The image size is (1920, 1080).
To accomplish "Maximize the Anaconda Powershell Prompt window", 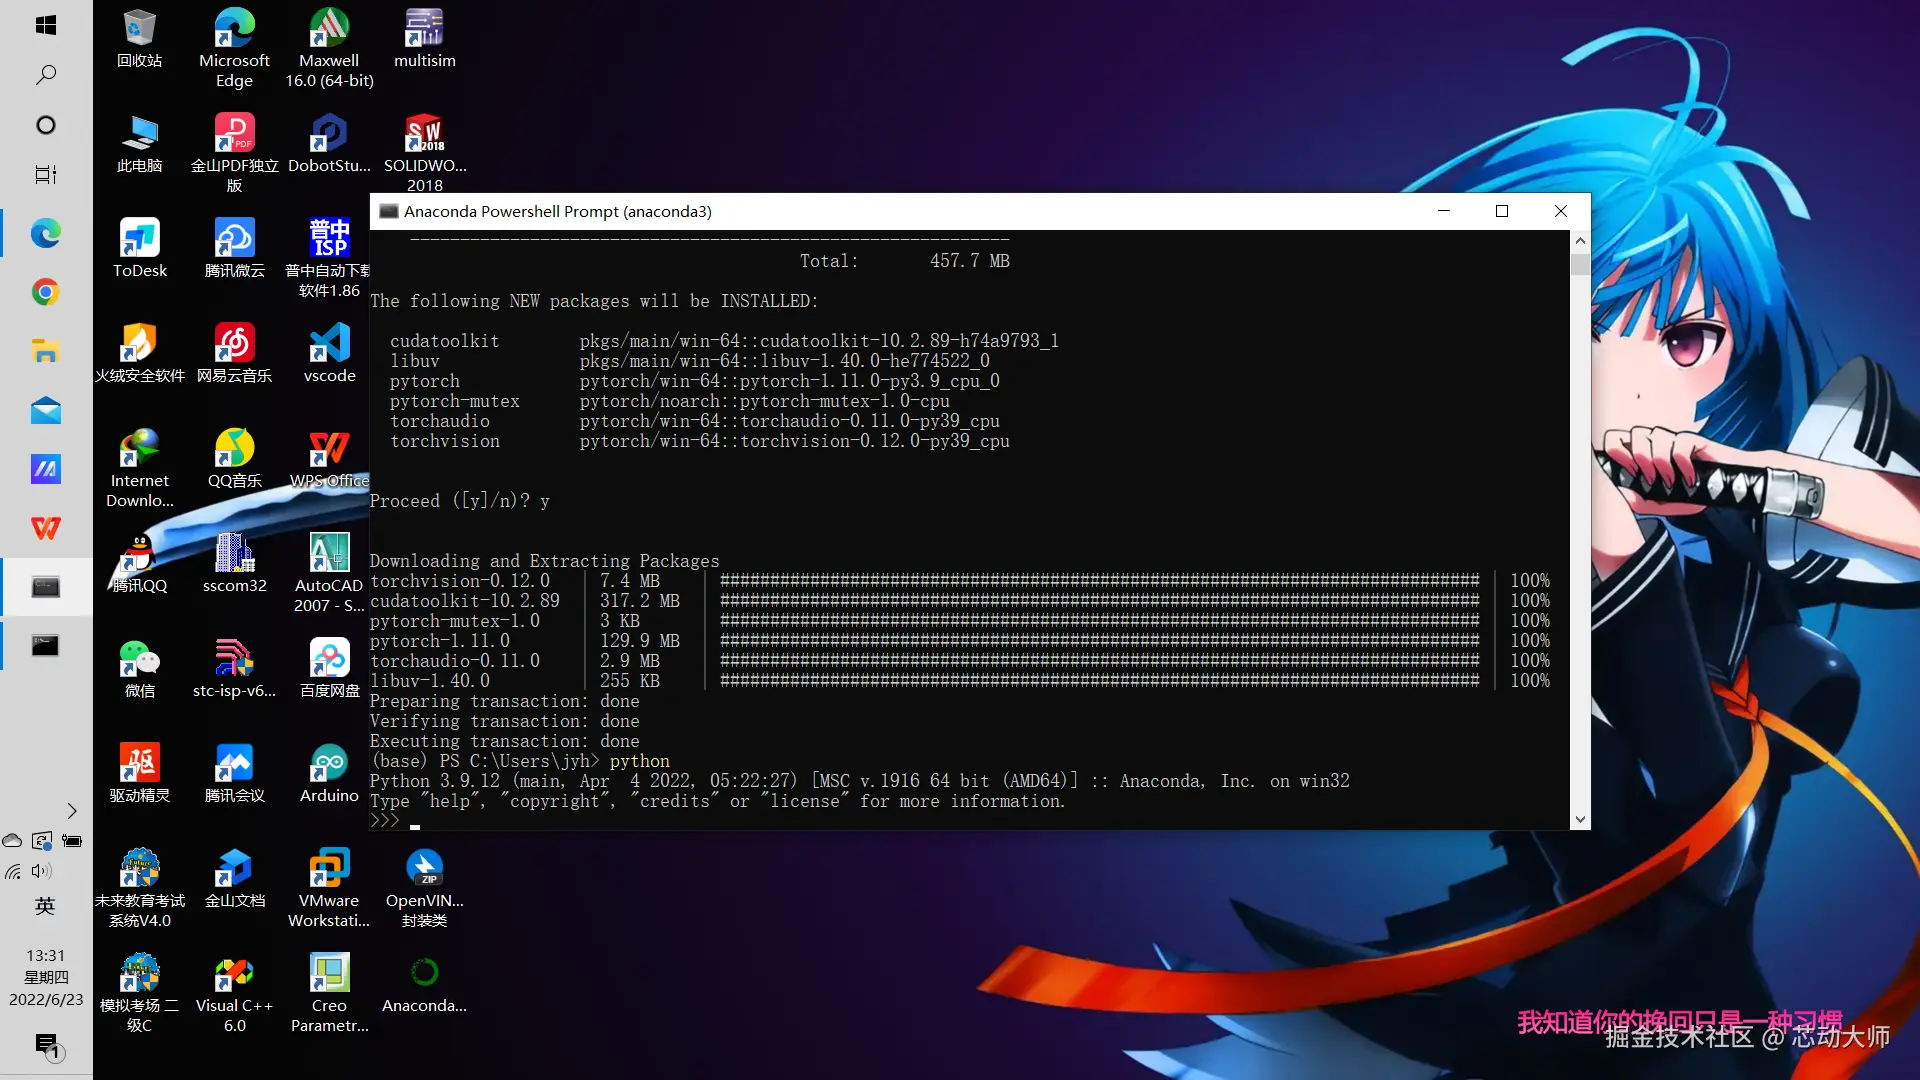I will [1501, 211].
